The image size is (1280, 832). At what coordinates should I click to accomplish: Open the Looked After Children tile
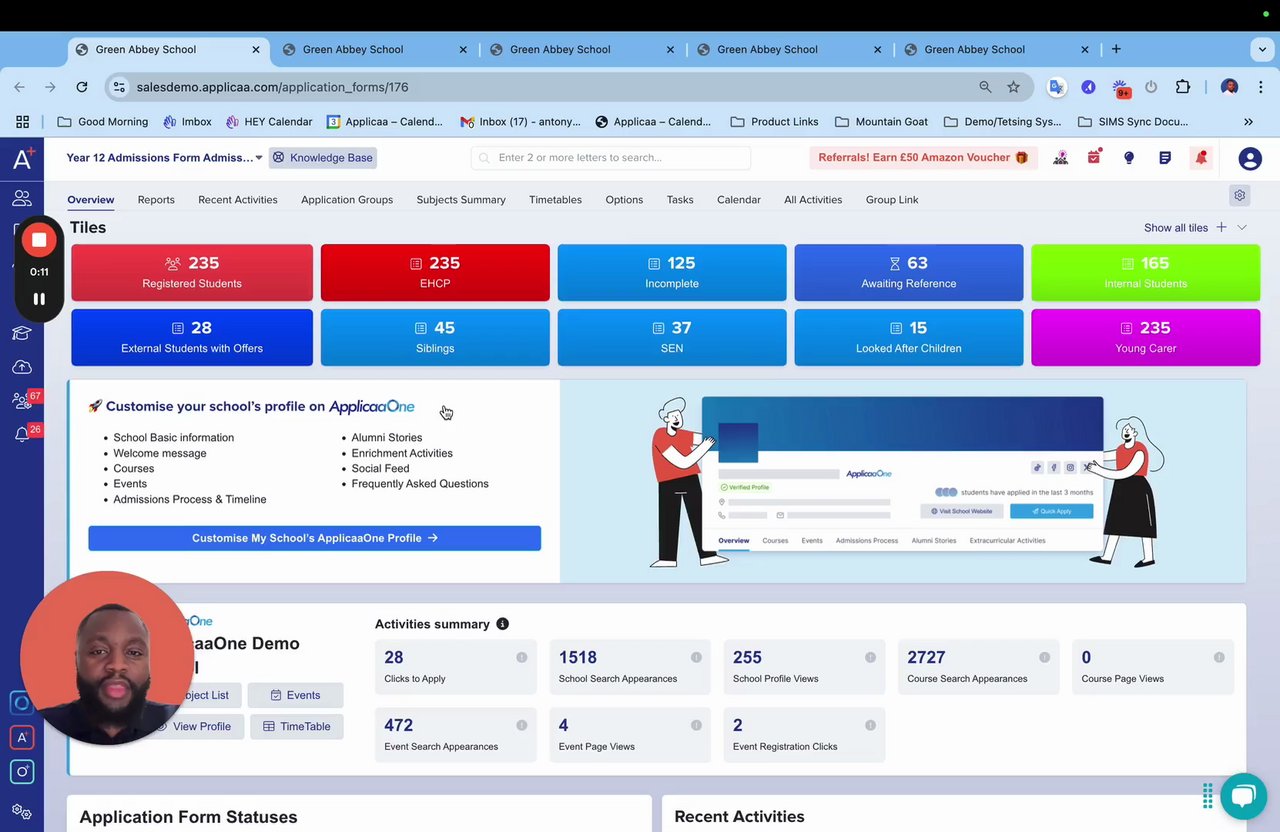click(x=909, y=337)
